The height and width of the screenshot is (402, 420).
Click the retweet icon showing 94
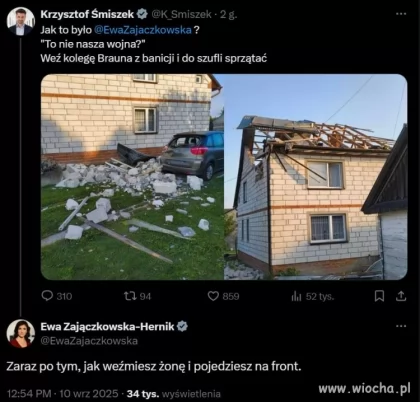(x=128, y=296)
